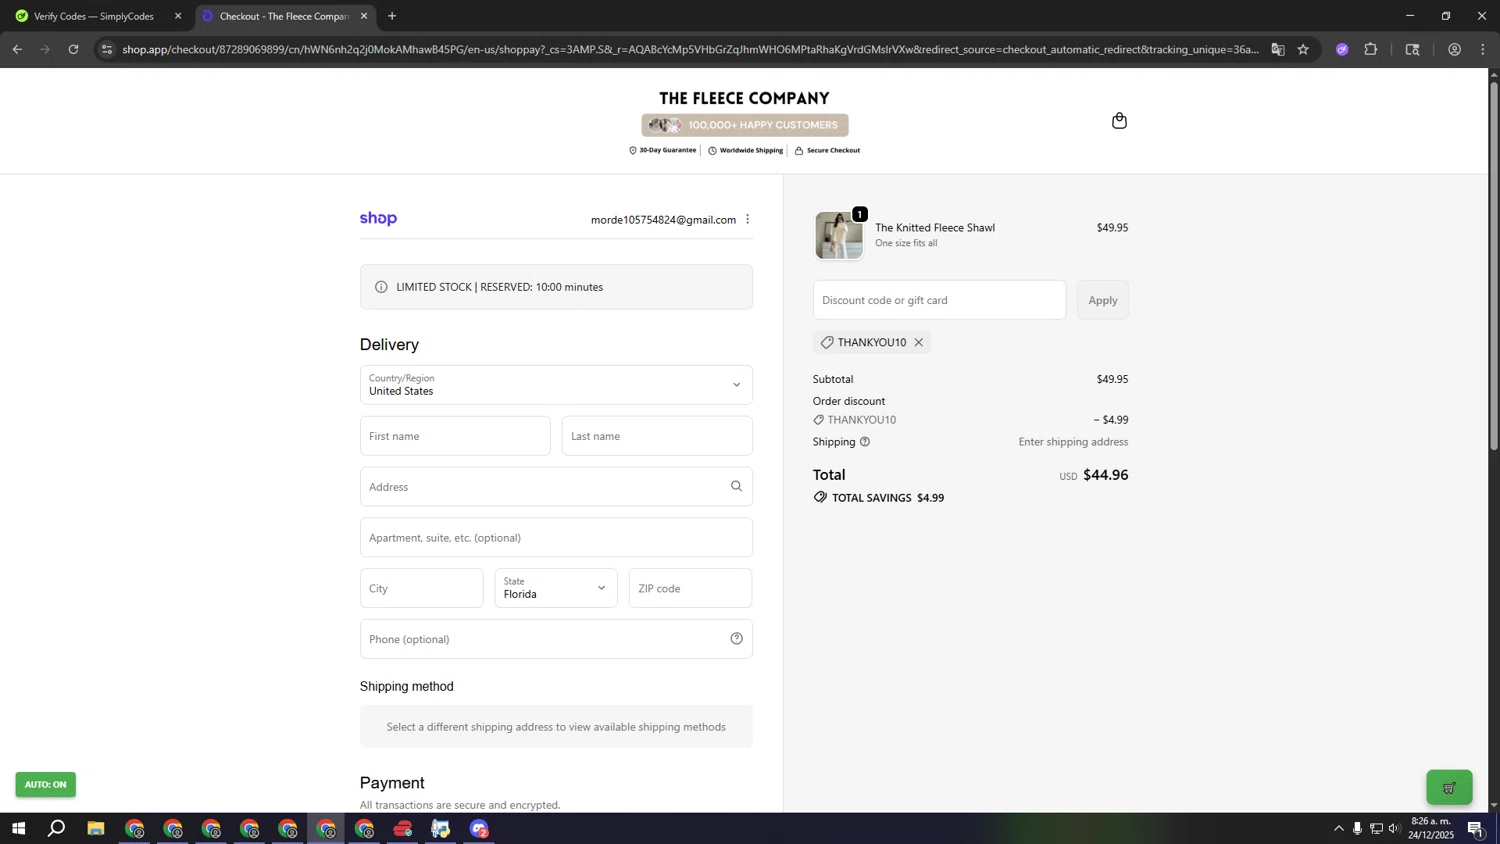Viewport: 1500px width, 844px height.
Task: Click The Knitted Fleece Shawl product name
Action: click(935, 228)
